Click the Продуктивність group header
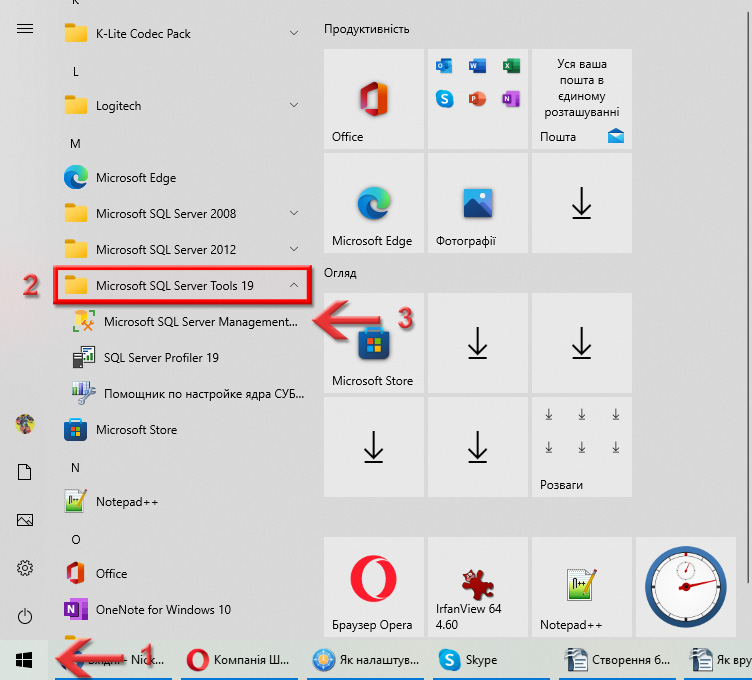 tap(366, 29)
